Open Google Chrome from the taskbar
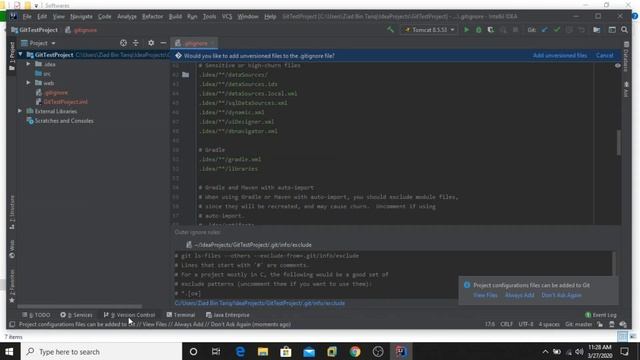Image resolution: width=640 pixels, height=360 pixels. (x=355, y=351)
